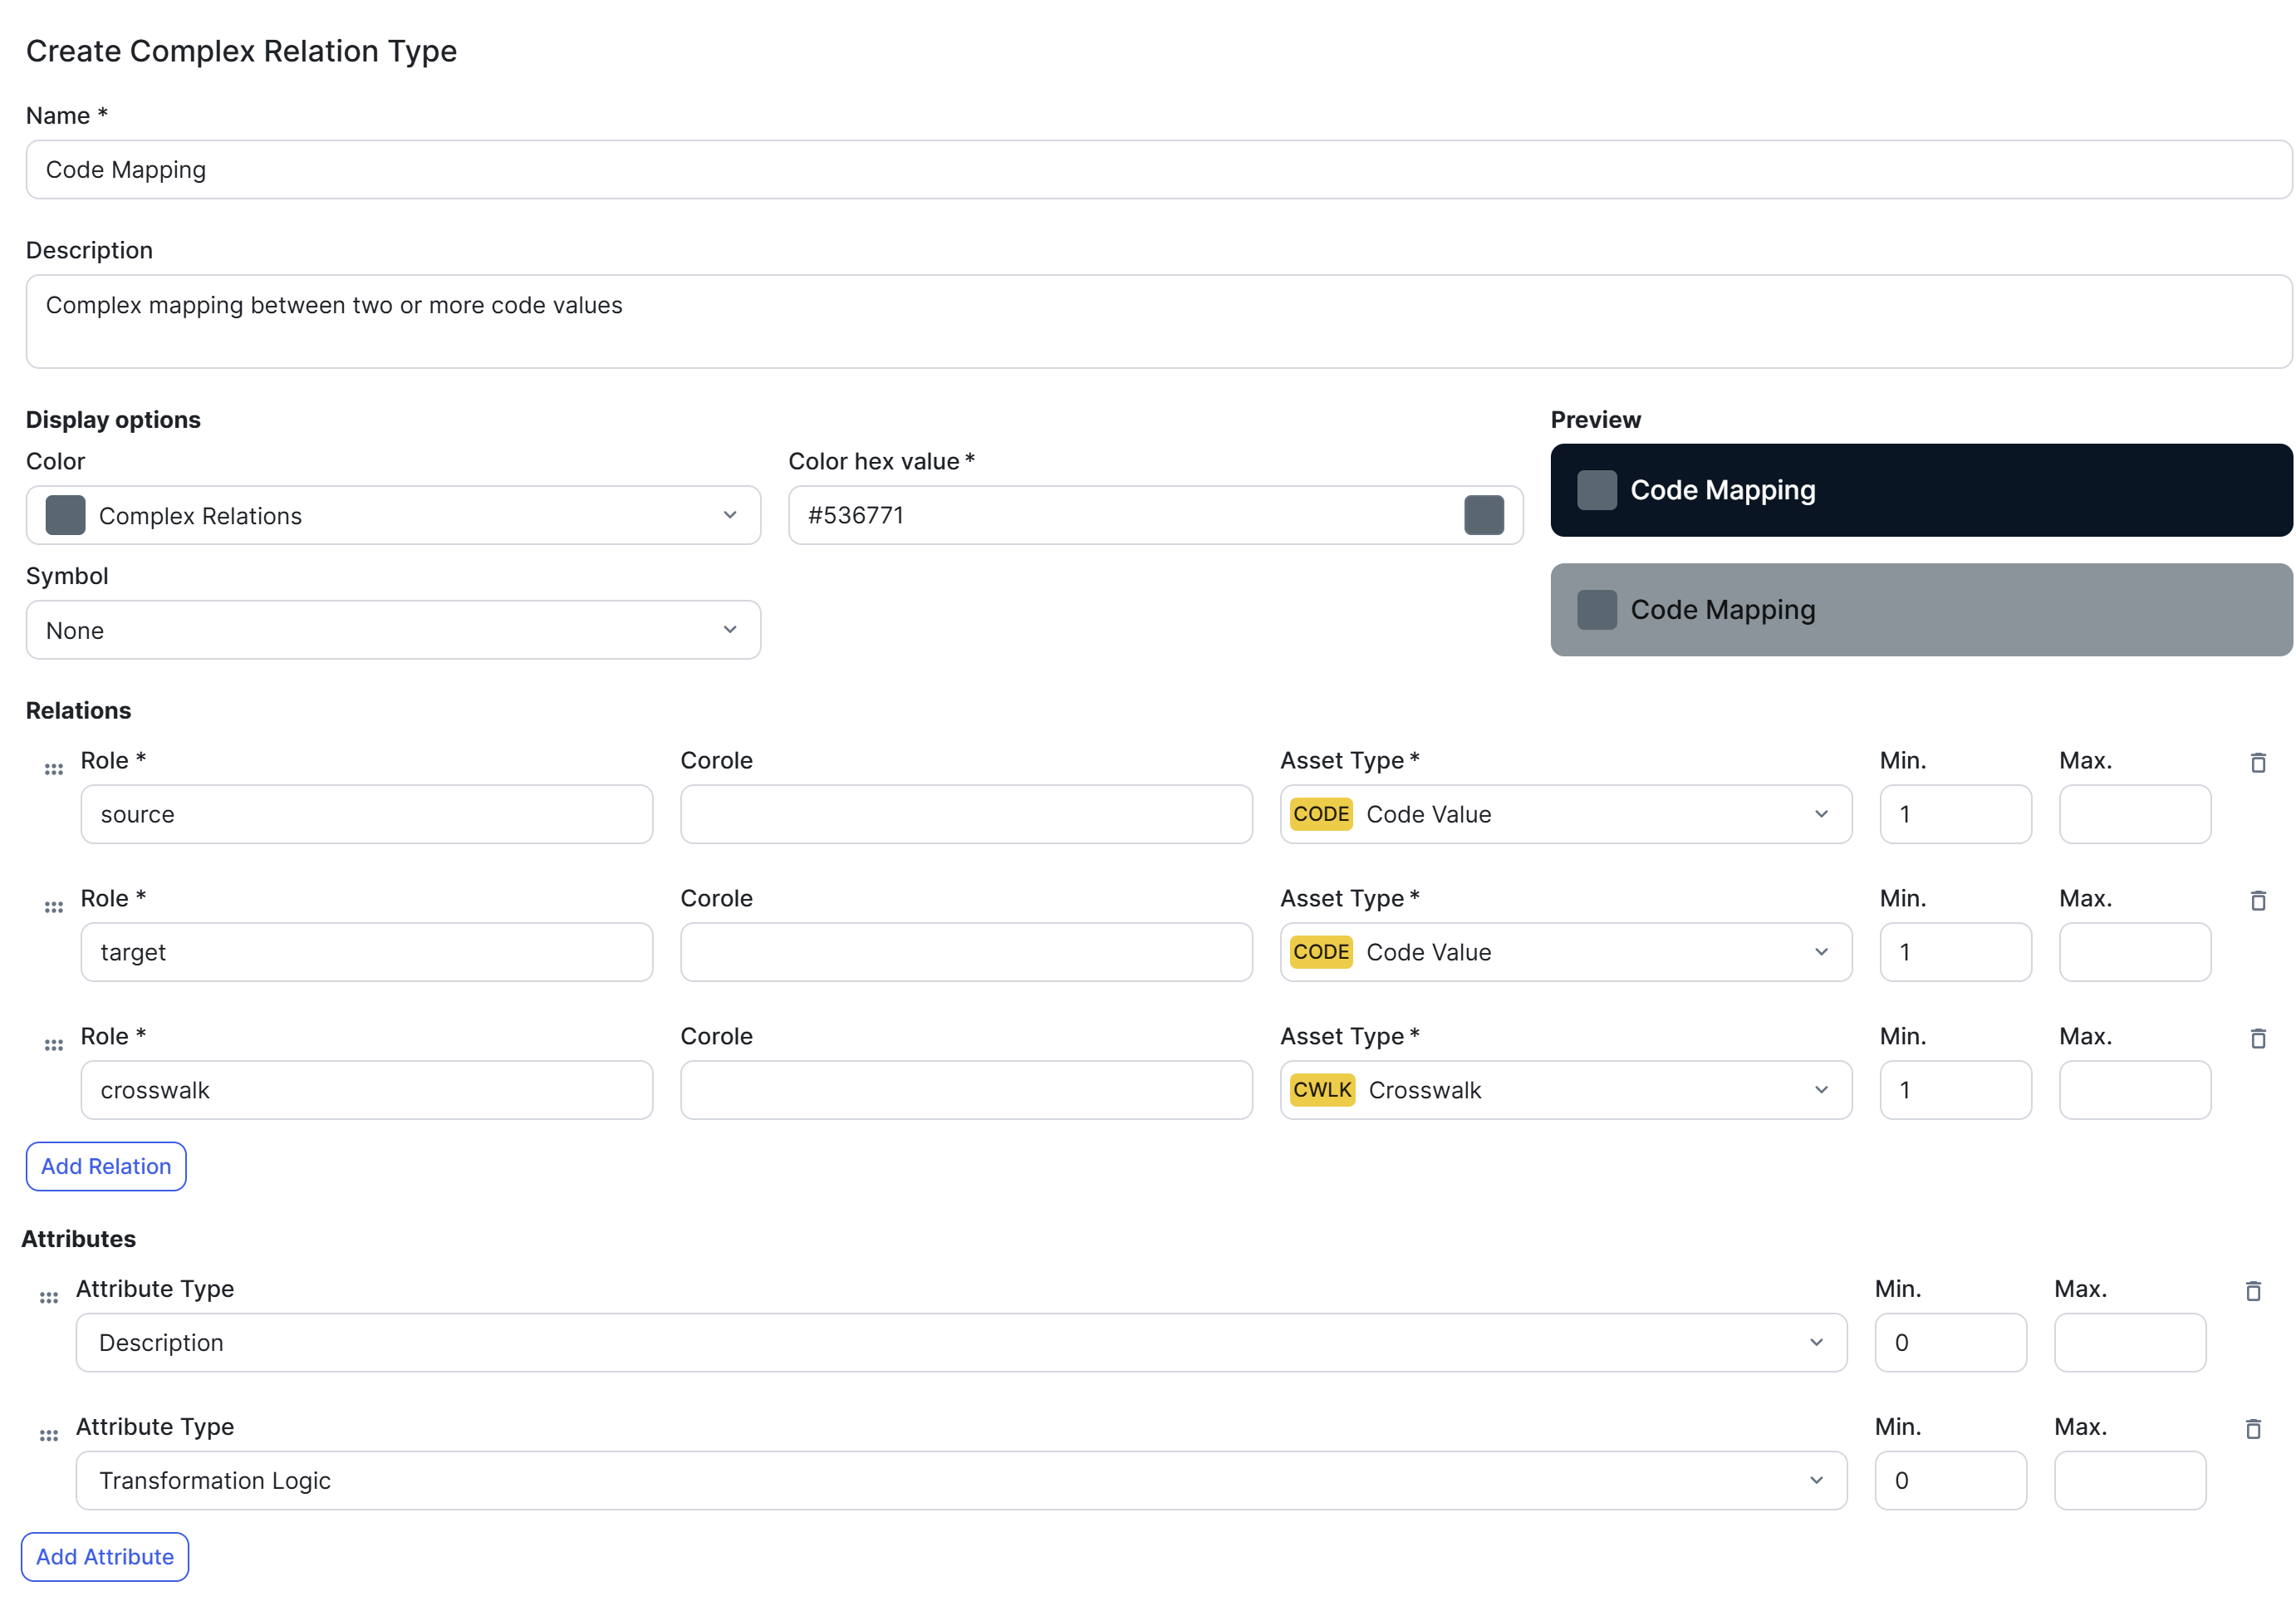
Task: Remove the Description attribute via its trash icon
Action: (x=2252, y=1291)
